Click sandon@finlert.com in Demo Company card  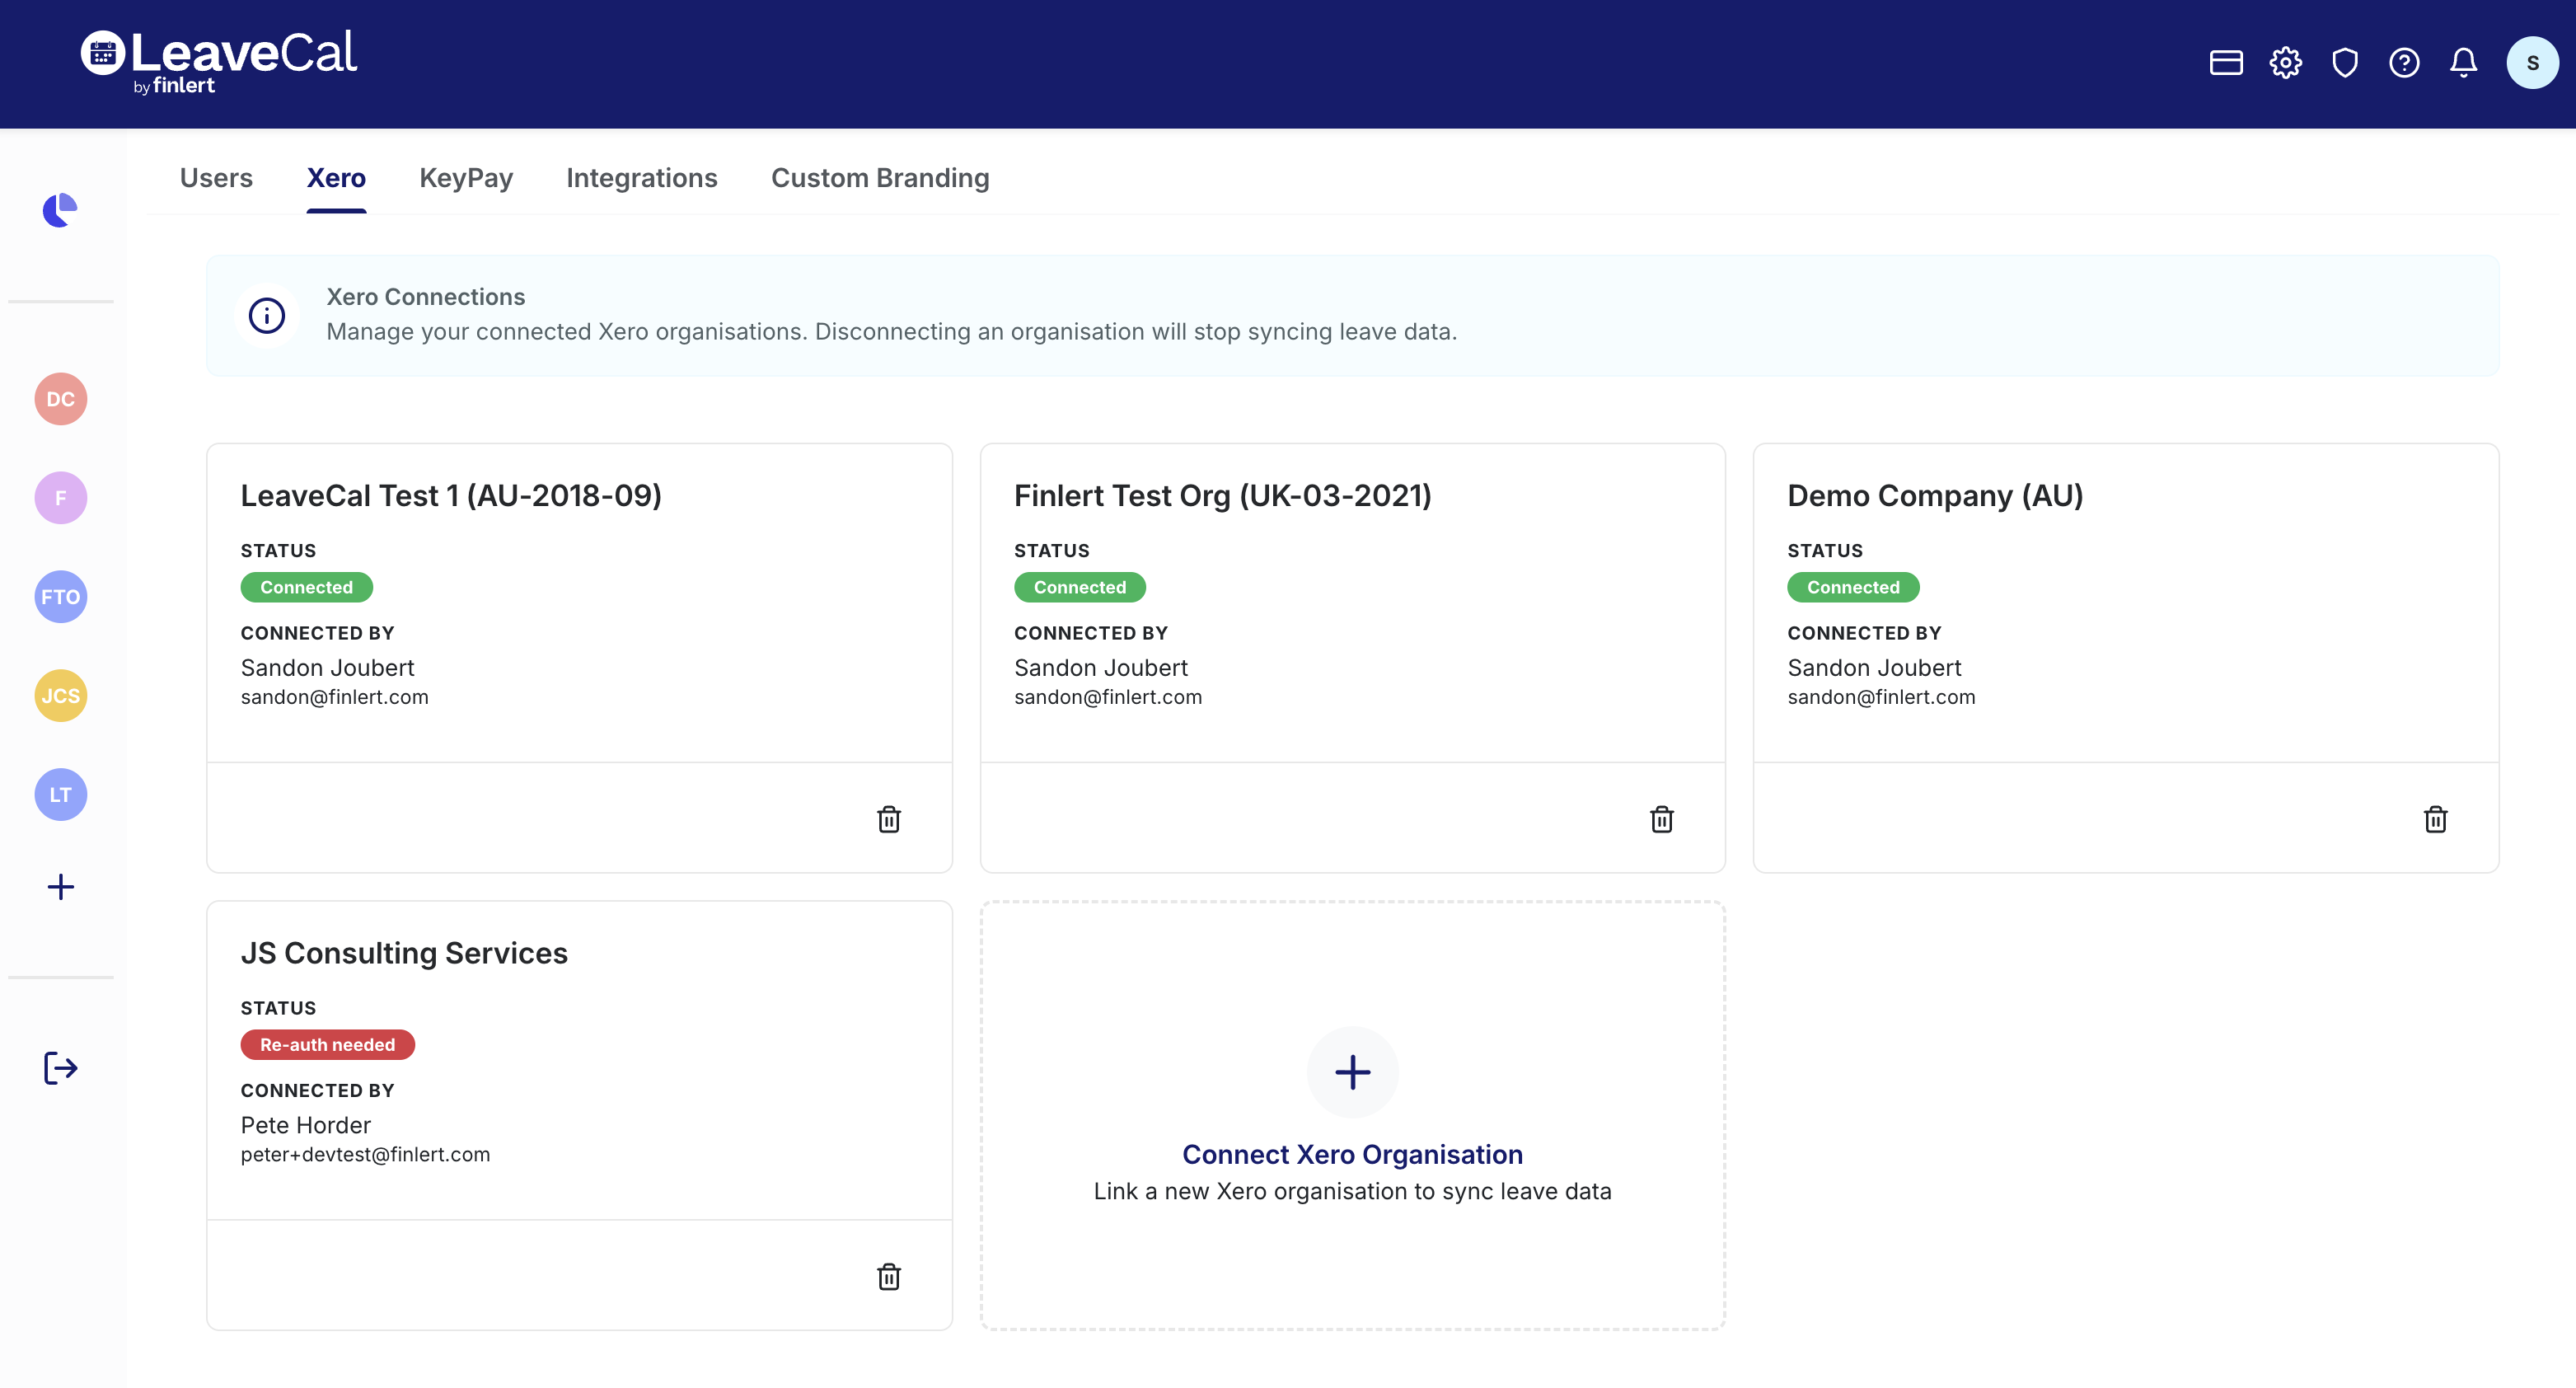[x=1881, y=698]
